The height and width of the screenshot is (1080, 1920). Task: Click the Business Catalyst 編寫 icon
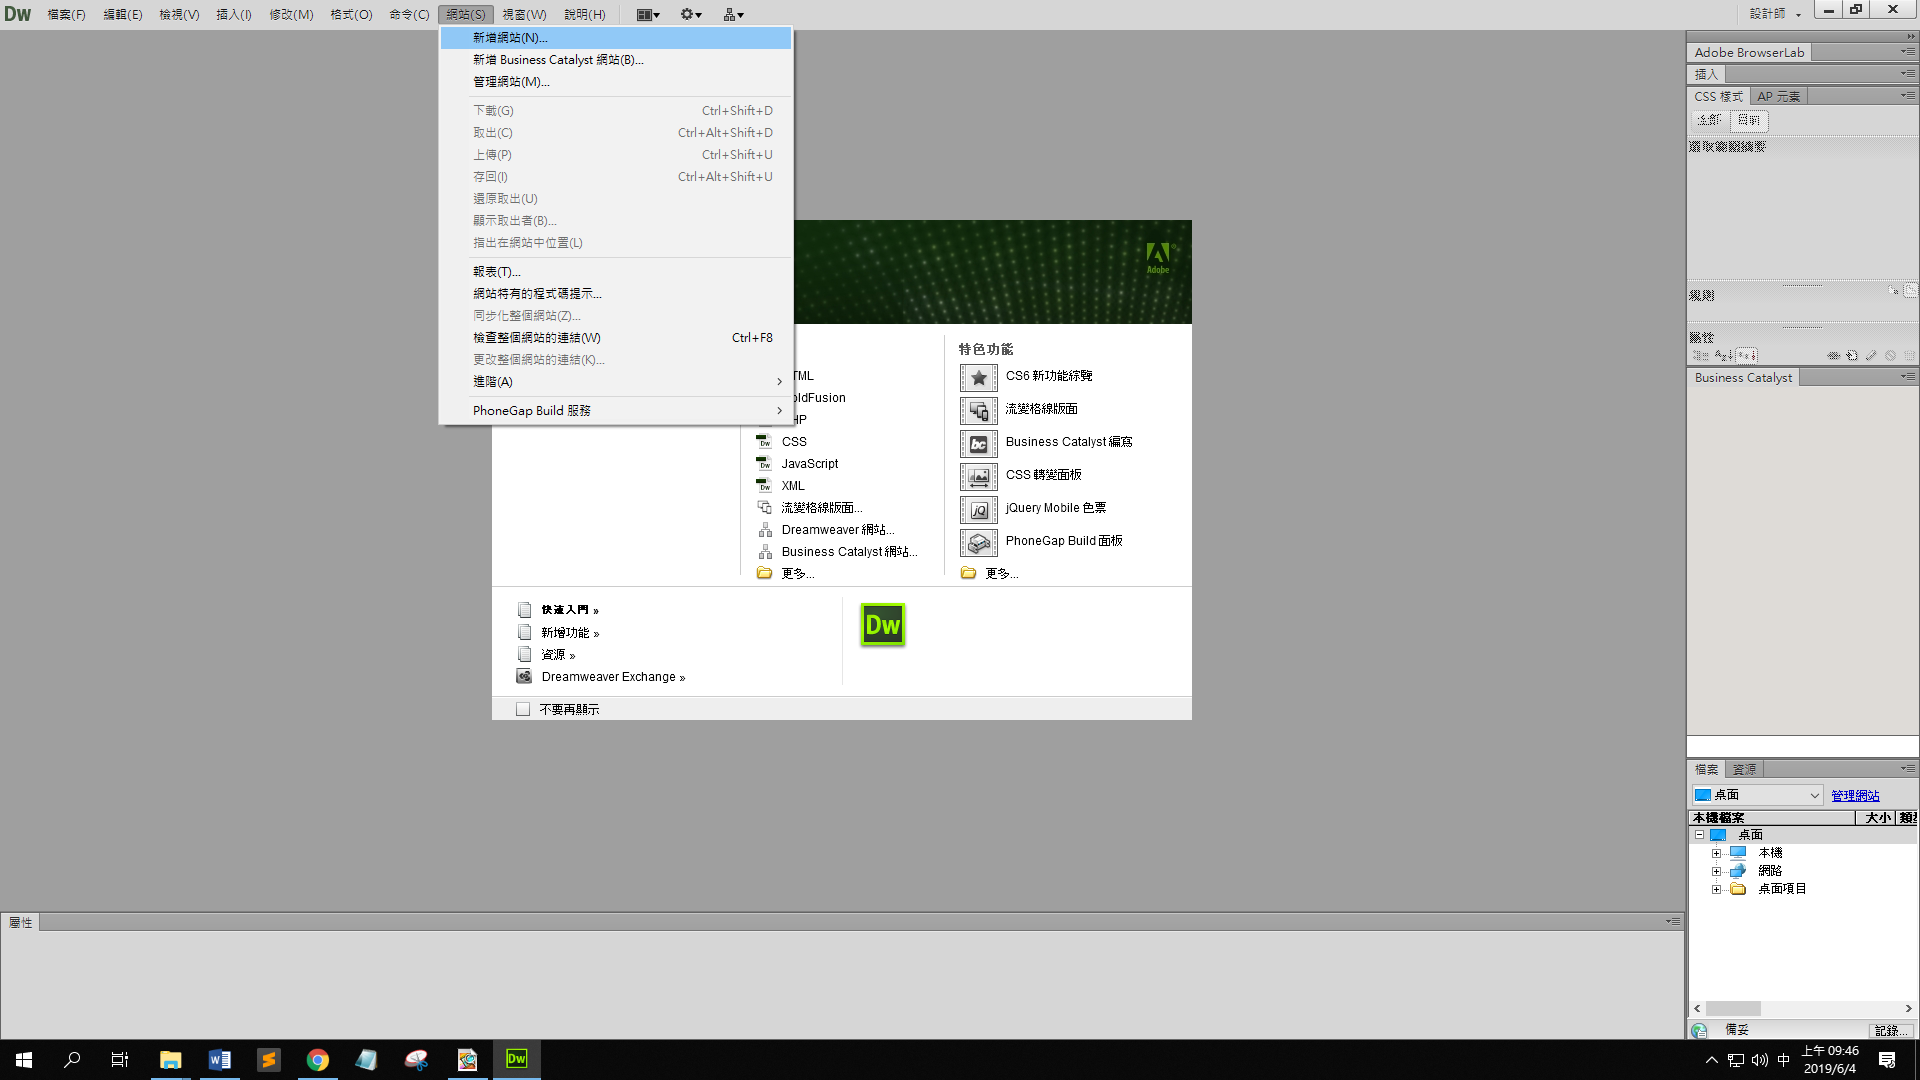(x=978, y=443)
